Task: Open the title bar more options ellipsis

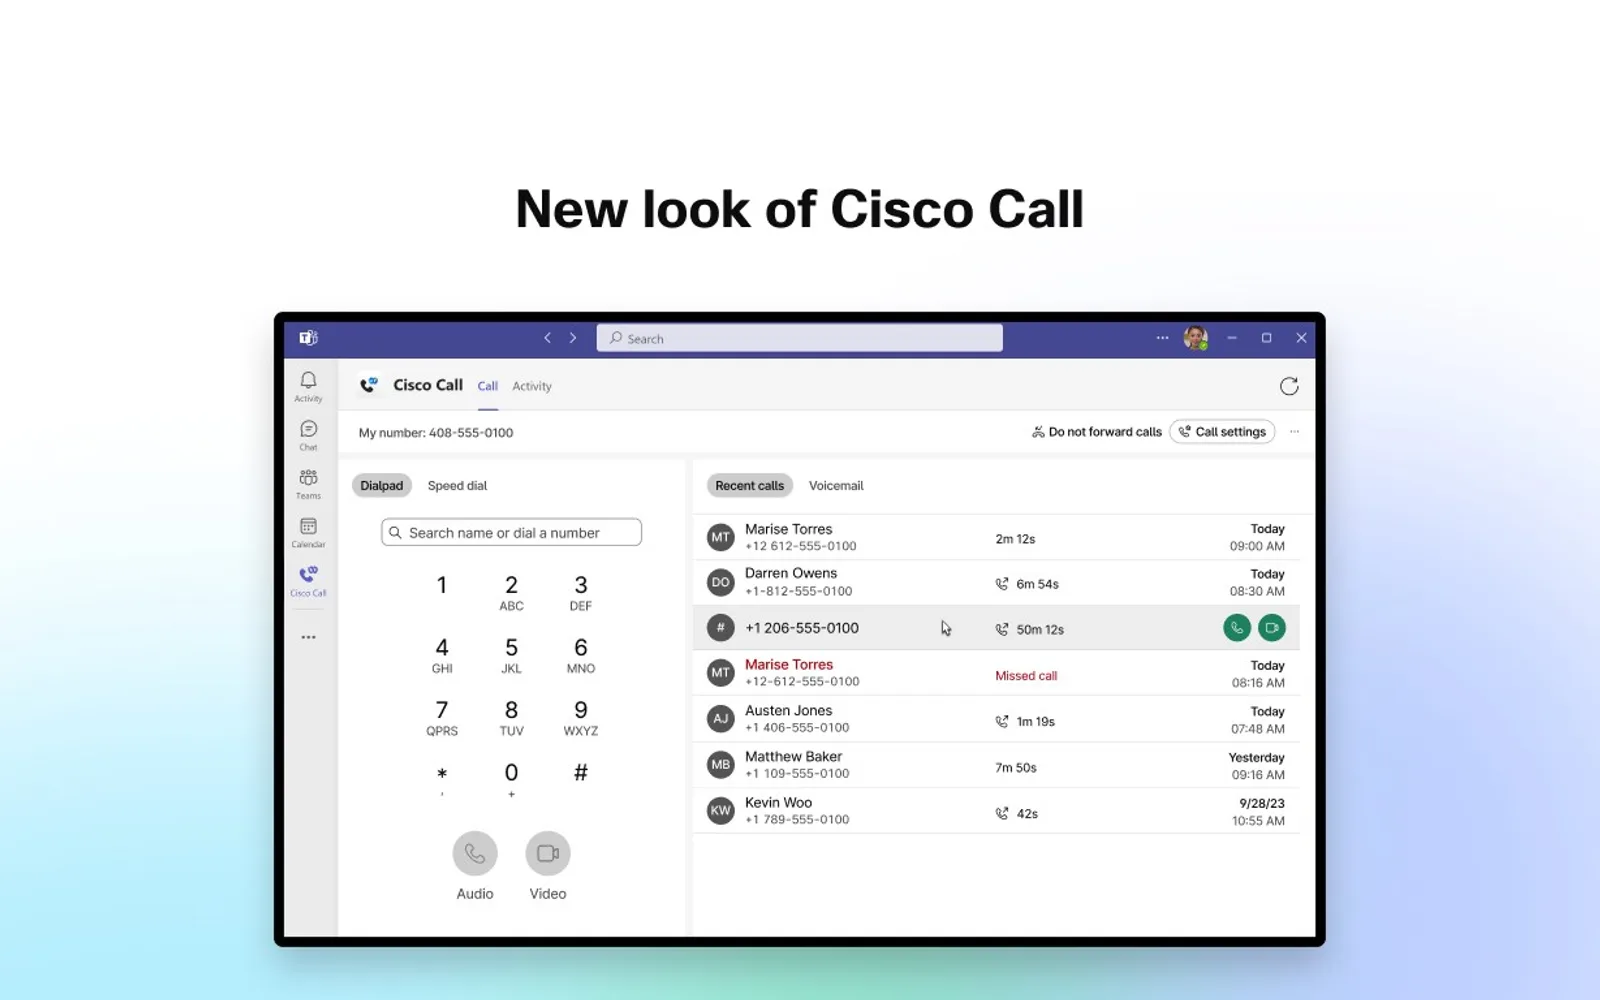Action: coord(1162,338)
